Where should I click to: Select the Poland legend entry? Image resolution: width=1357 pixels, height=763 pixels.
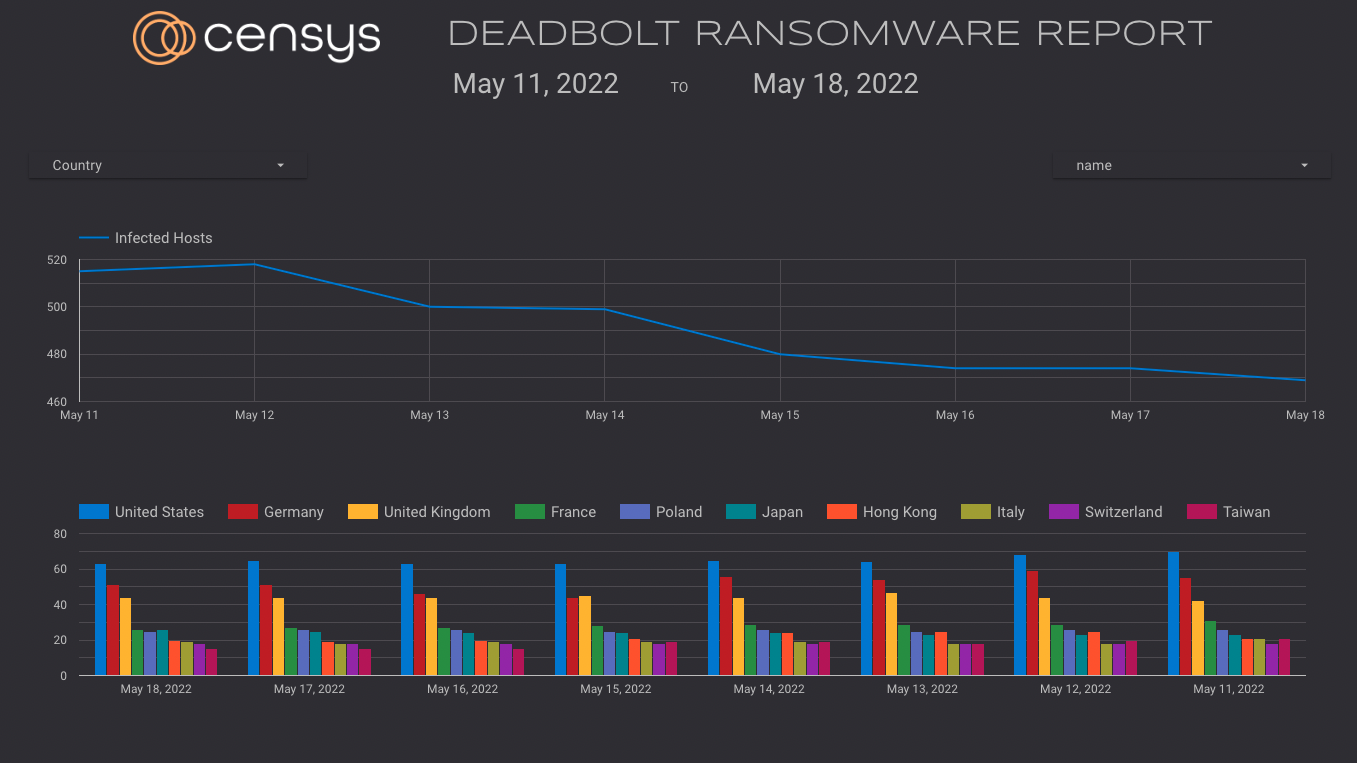[662, 511]
